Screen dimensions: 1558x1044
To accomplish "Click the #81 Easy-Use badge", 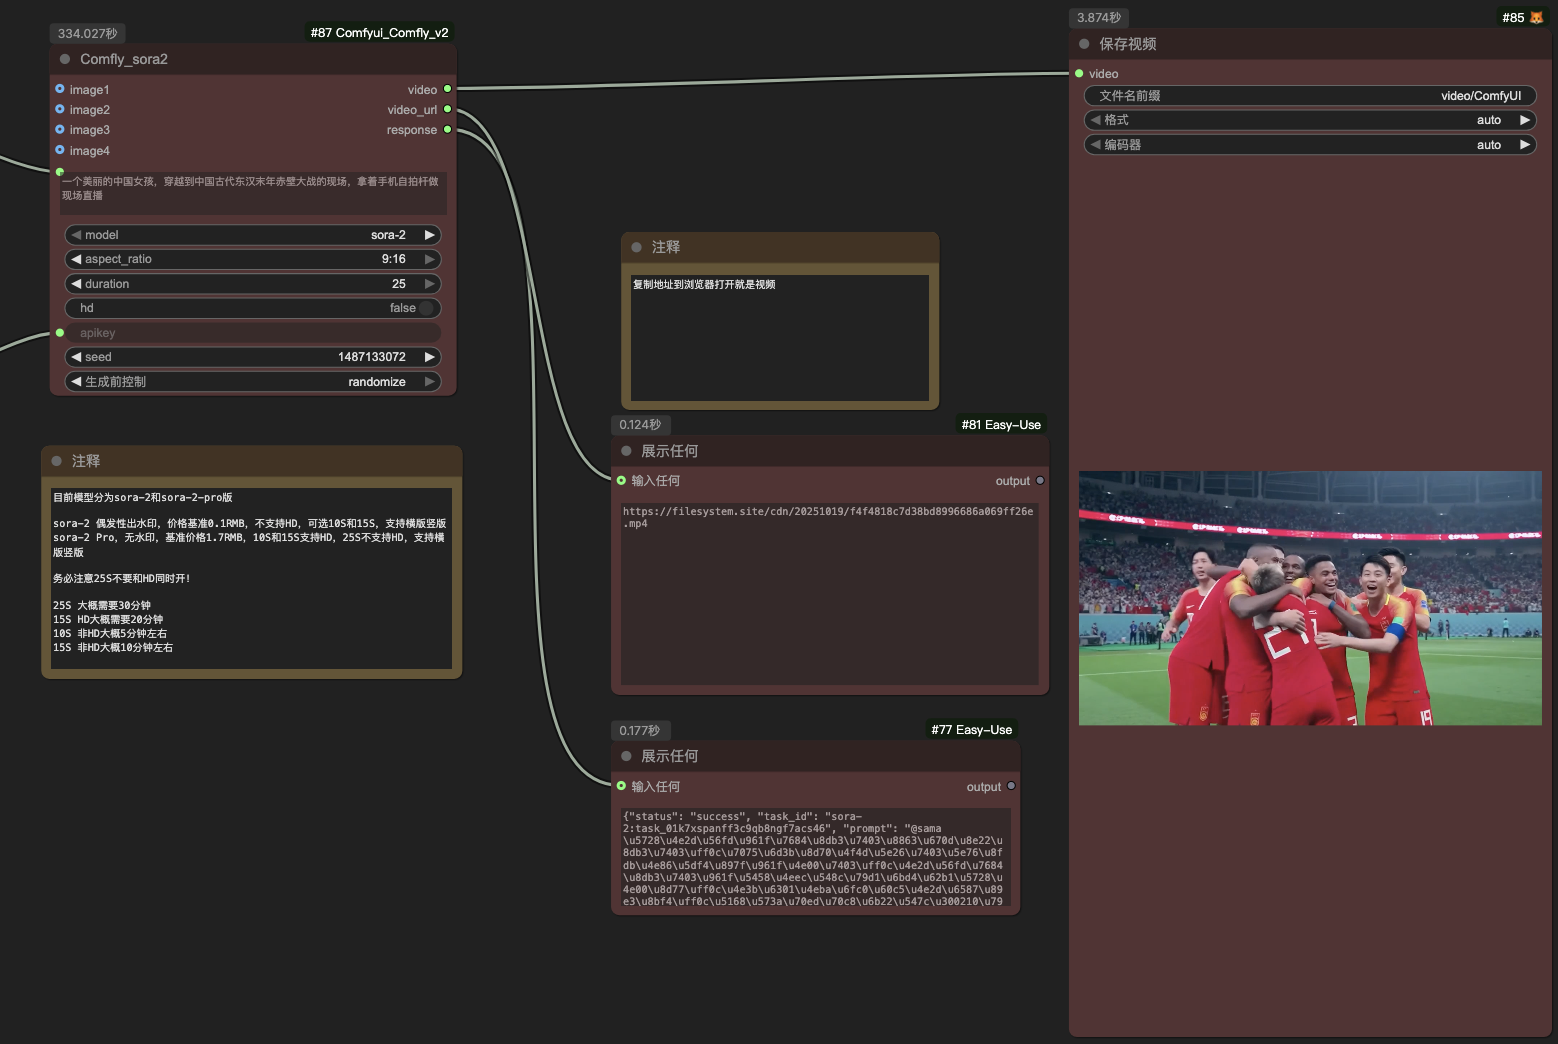I will [1000, 425].
